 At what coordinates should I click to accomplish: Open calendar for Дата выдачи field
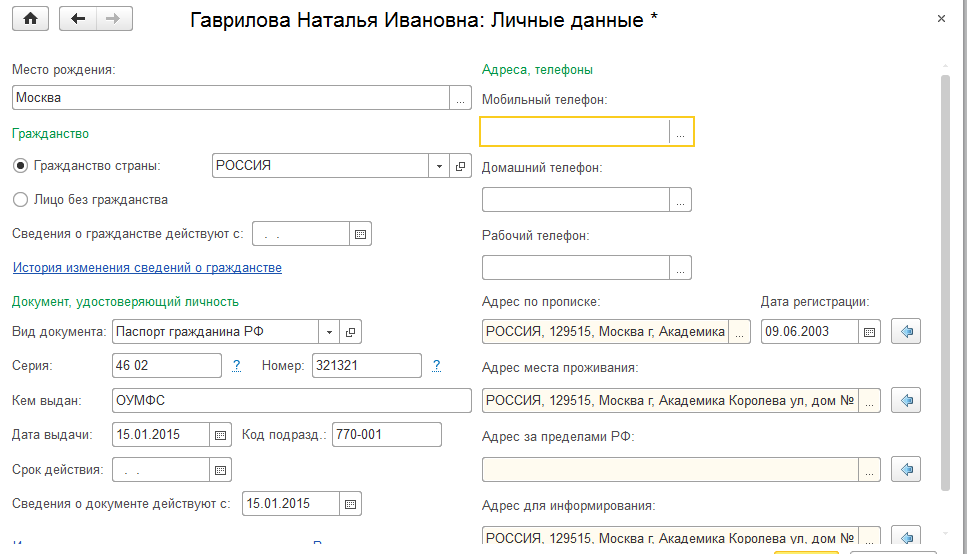pos(221,435)
